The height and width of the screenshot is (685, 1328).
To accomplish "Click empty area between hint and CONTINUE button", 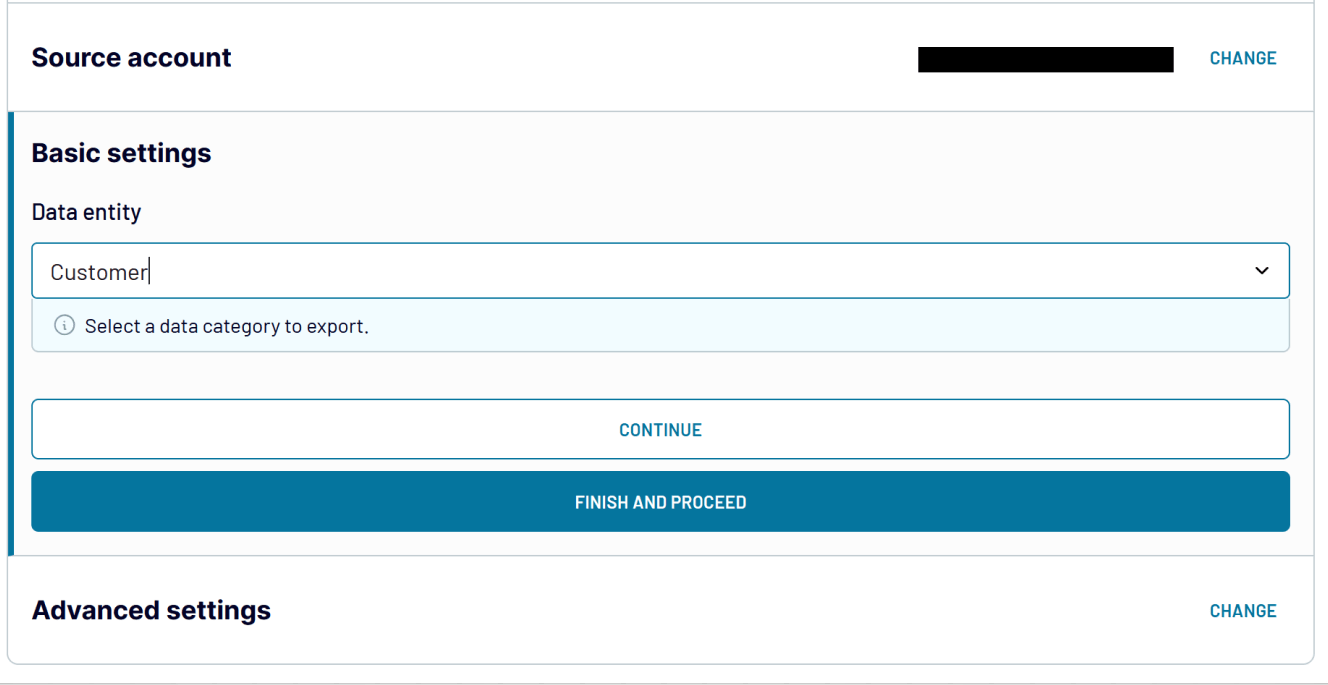I will coord(660,376).
